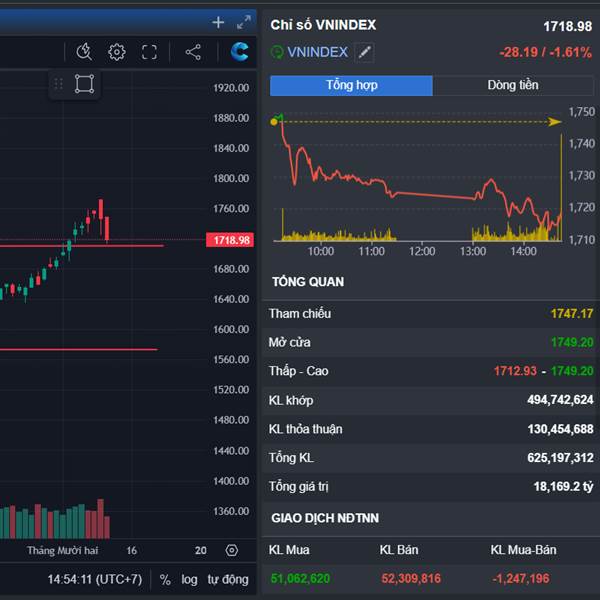Click the KL Mua-Bán value -1,247,196

[521, 579]
